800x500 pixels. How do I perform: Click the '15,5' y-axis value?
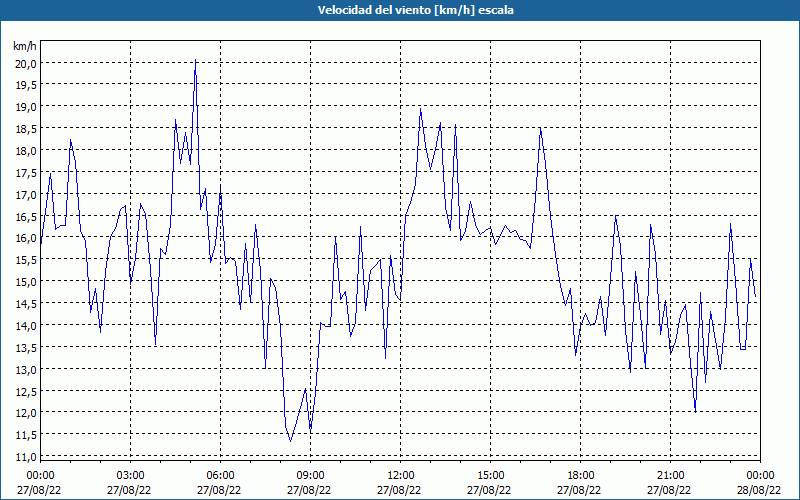[26, 260]
